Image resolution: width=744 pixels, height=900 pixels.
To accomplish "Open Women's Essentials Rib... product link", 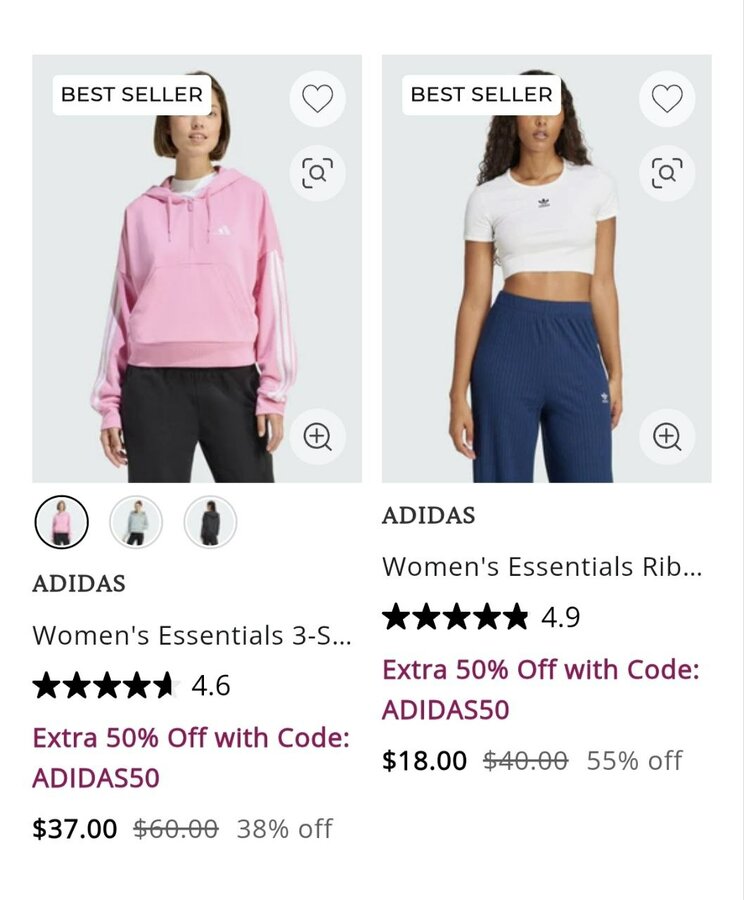I will click(x=542, y=567).
